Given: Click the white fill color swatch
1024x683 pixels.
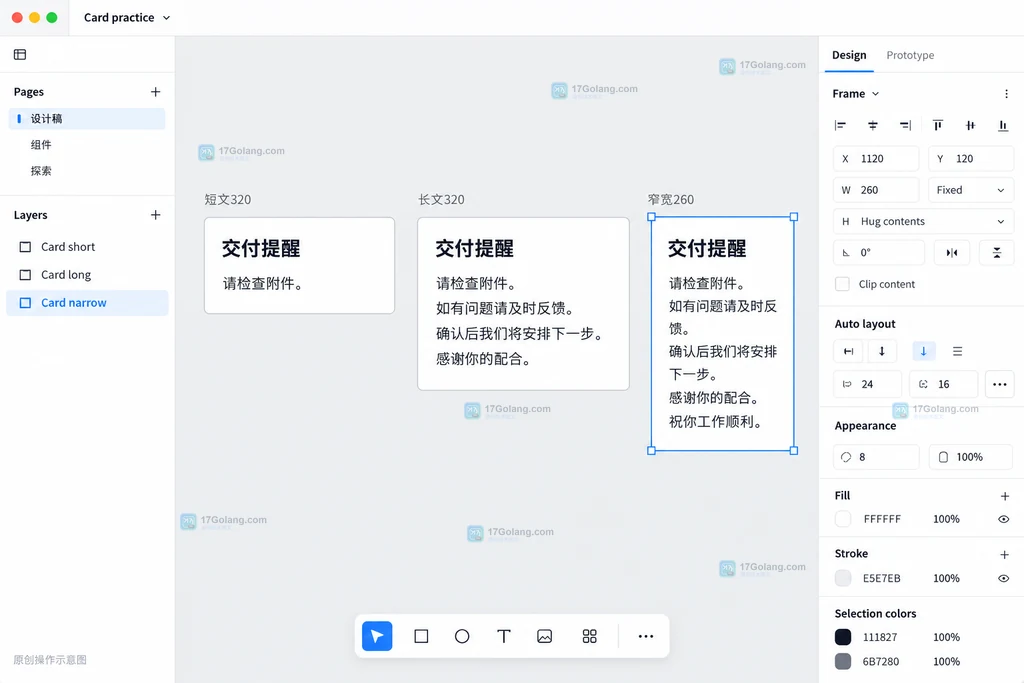Looking at the screenshot, I should tap(843, 519).
